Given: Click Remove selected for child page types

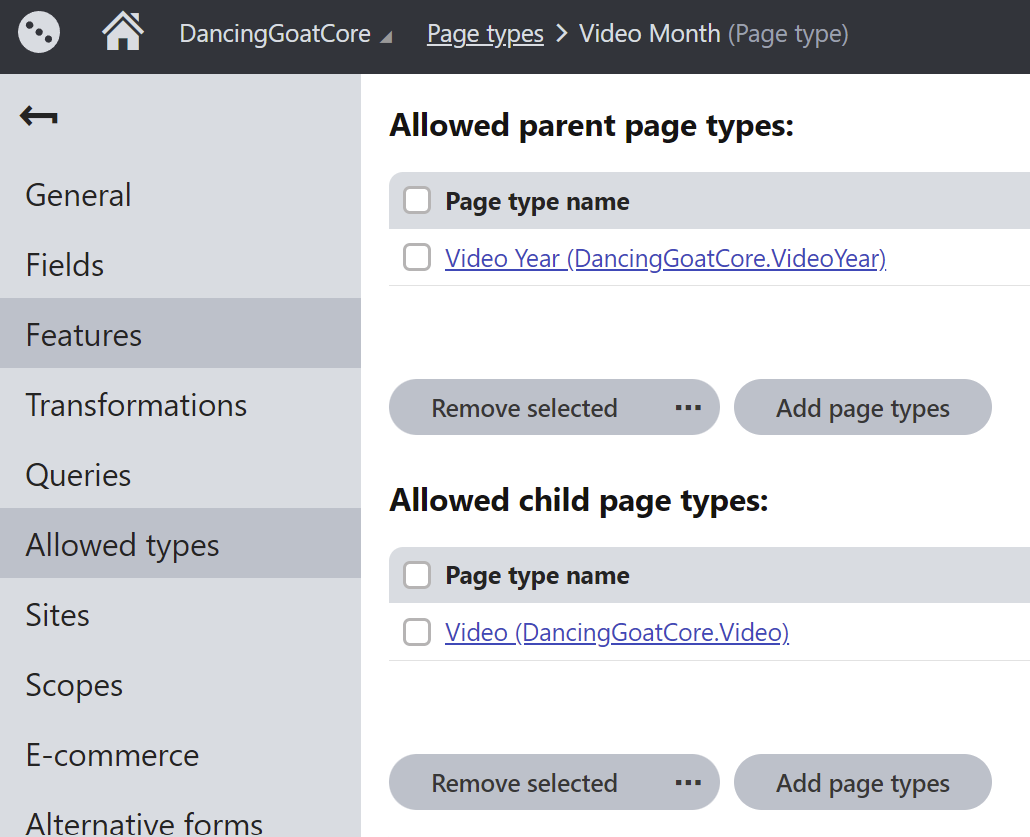Looking at the screenshot, I should tap(524, 782).
